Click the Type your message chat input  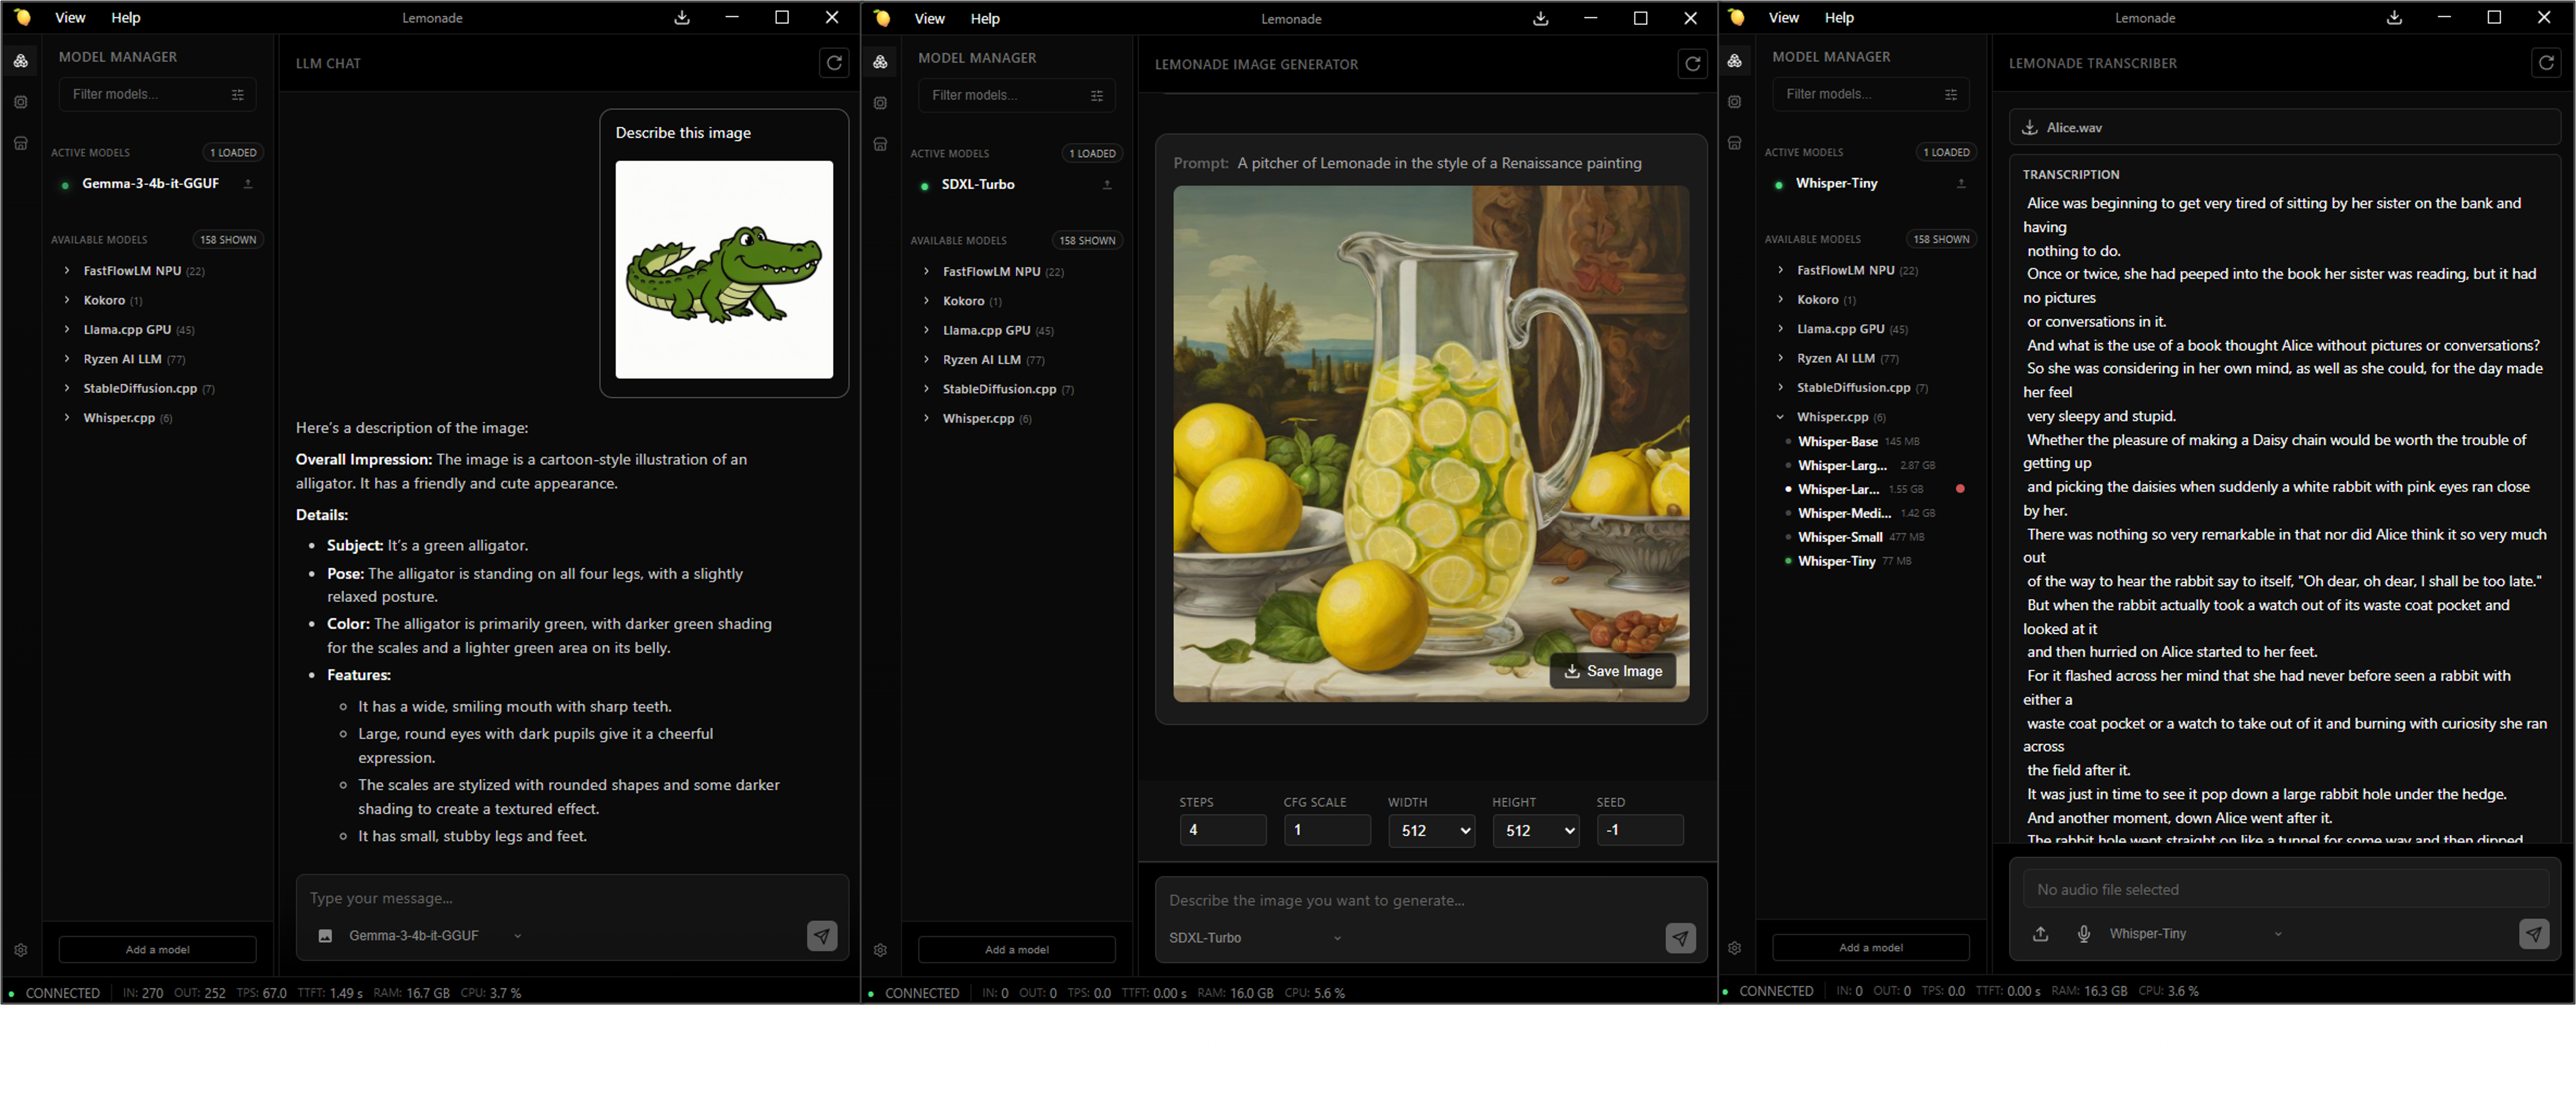coord(572,899)
